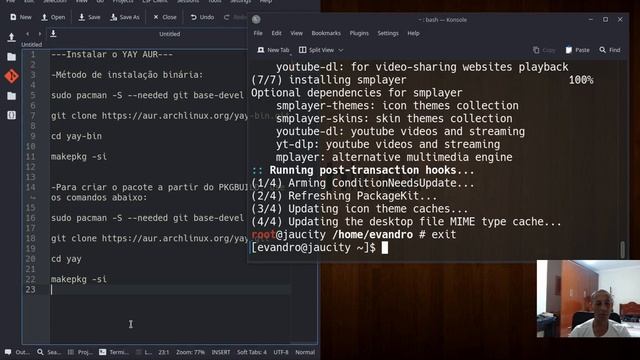The image size is (640, 360).
Task: Open the Bookmarks menu in Konsole
Action: (326, 33)
